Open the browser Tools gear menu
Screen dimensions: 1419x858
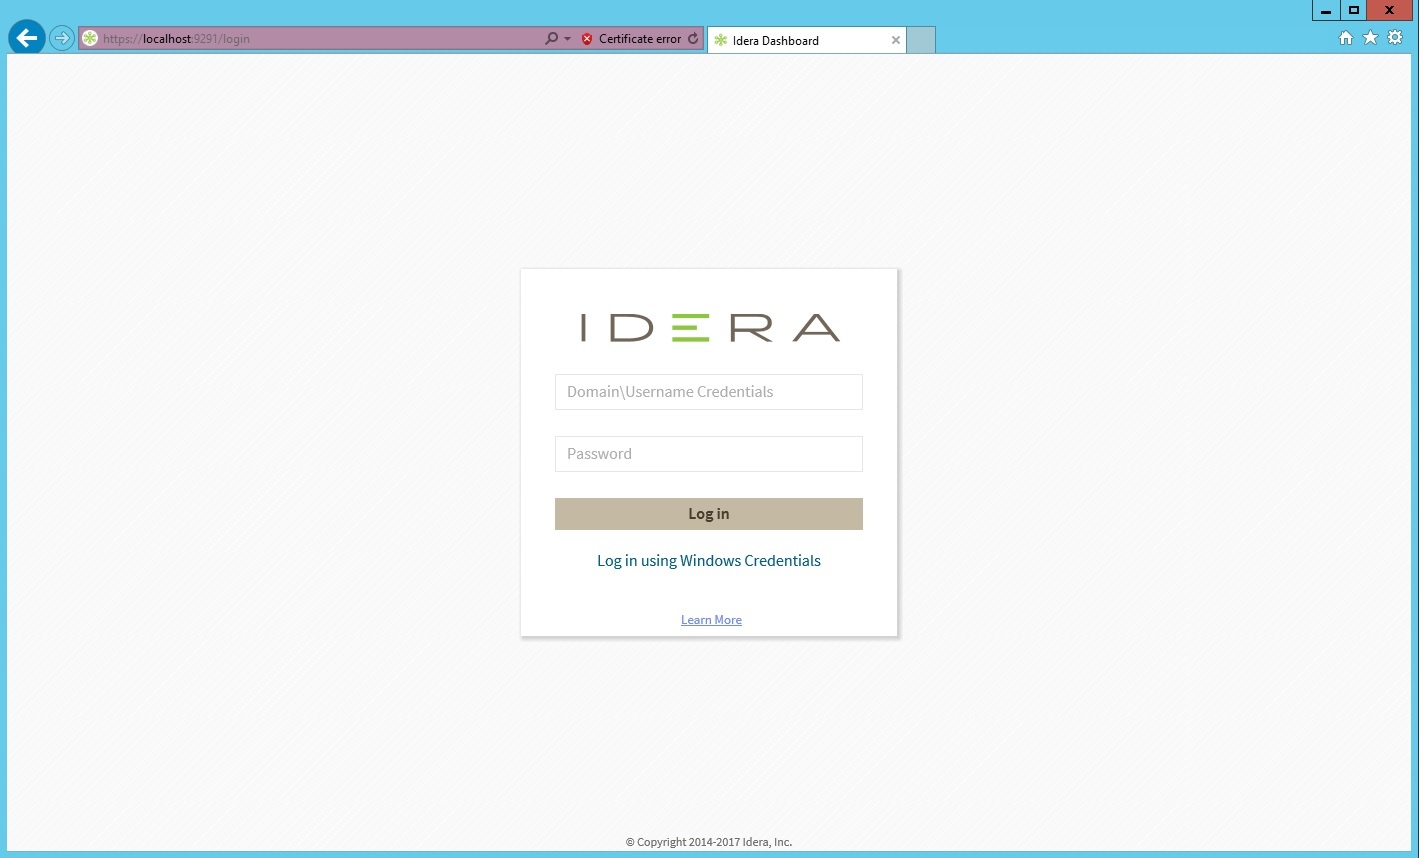(x=1395, y=38)
